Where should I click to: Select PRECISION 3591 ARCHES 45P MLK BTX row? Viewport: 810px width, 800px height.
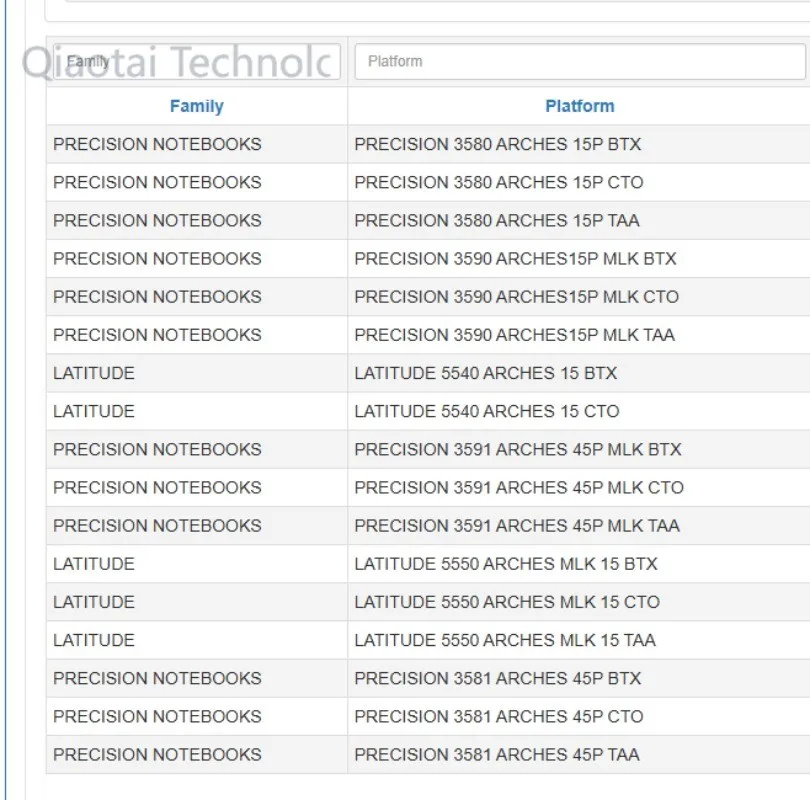click(428, 450)
